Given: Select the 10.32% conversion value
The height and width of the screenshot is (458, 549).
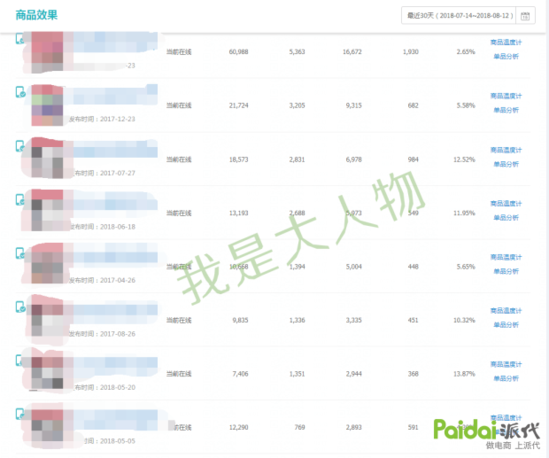Looking at the screenshot, I should coord(464,320).
